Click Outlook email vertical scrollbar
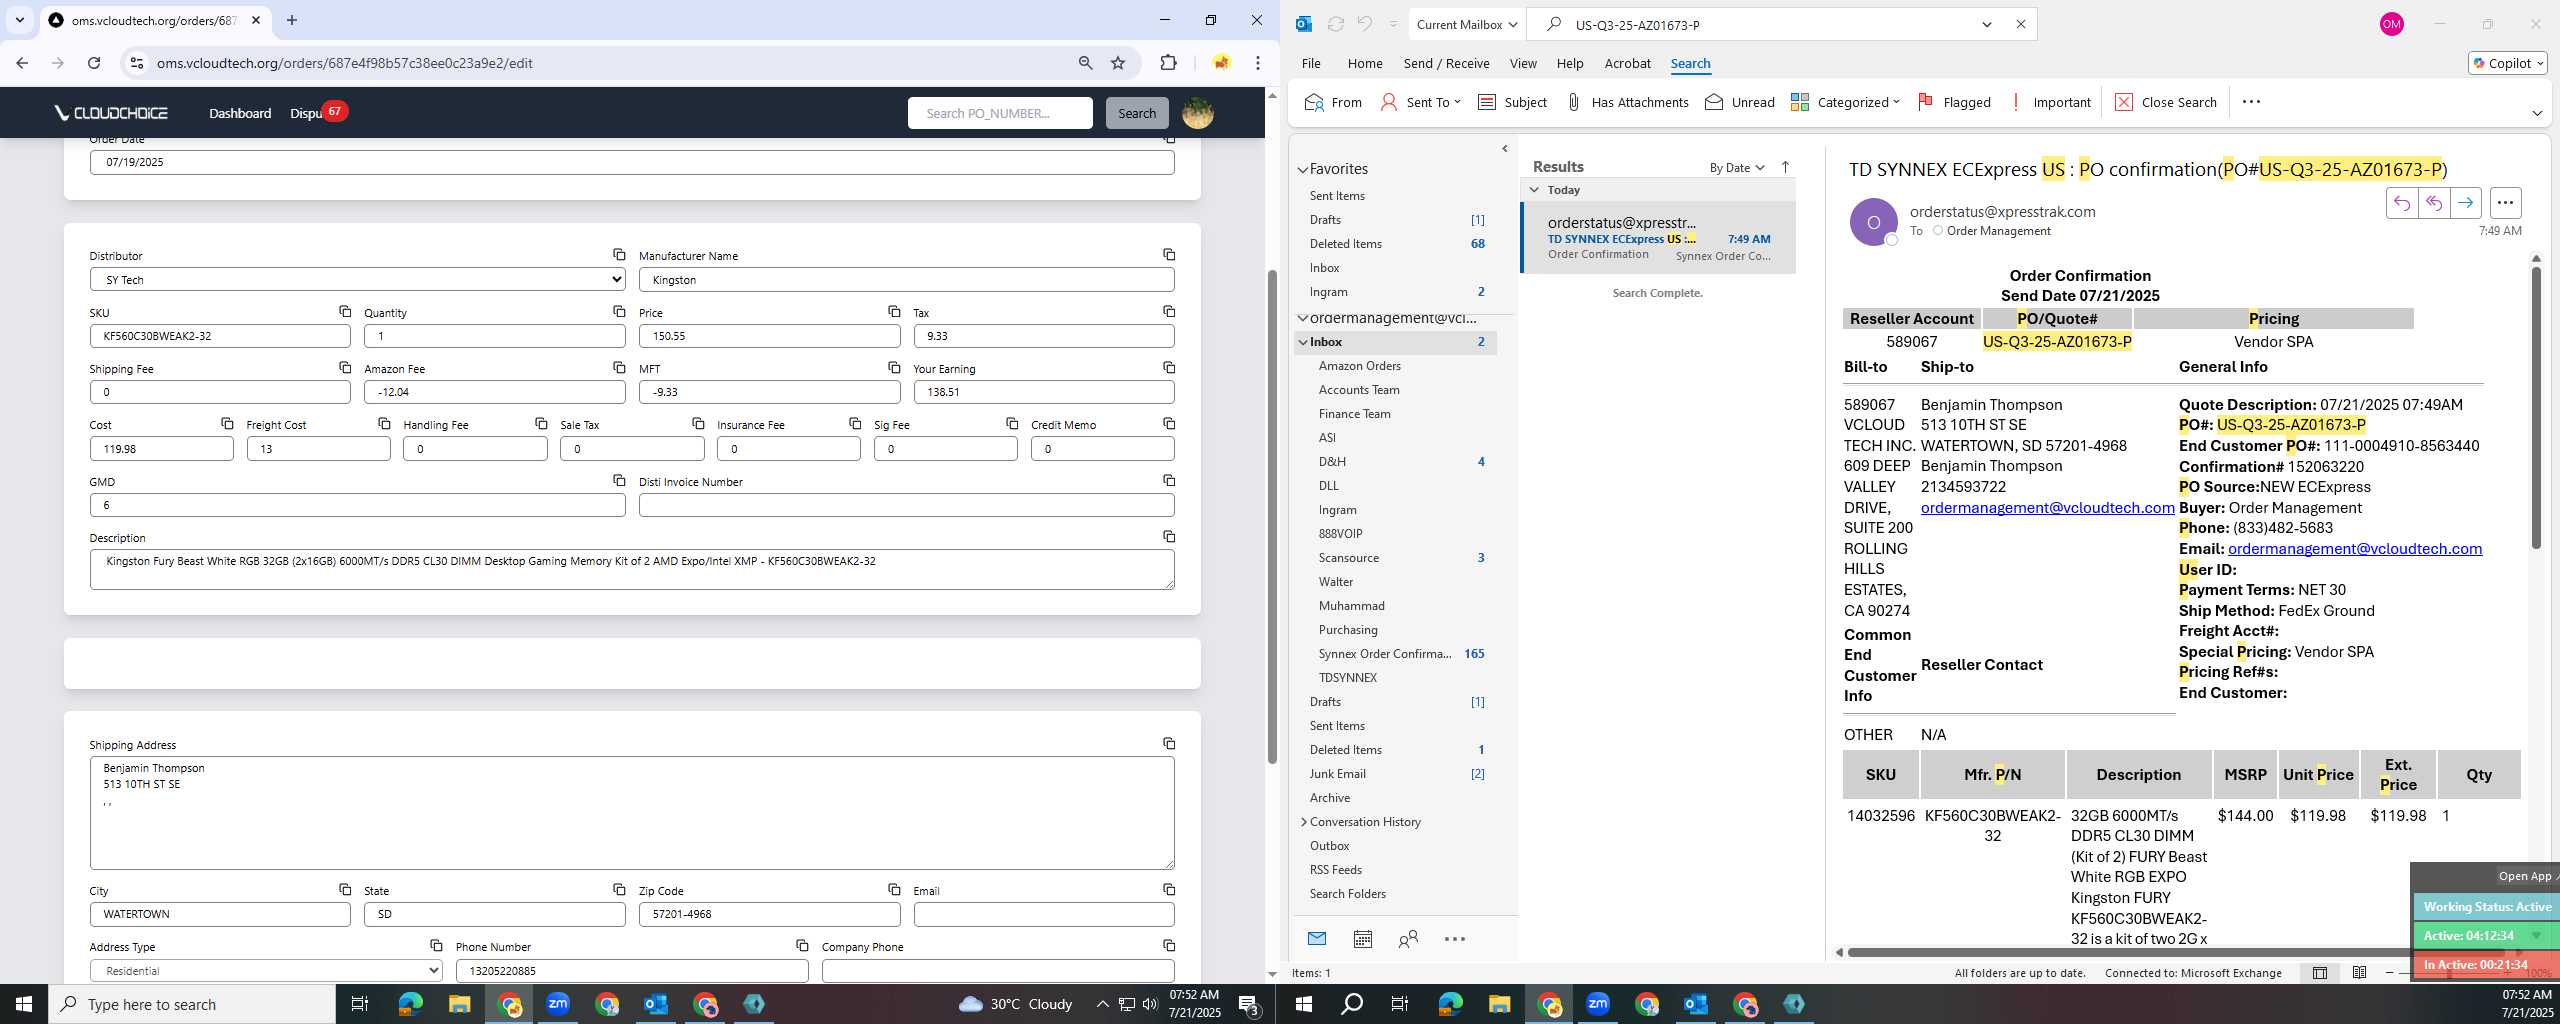 point(2535,408)
